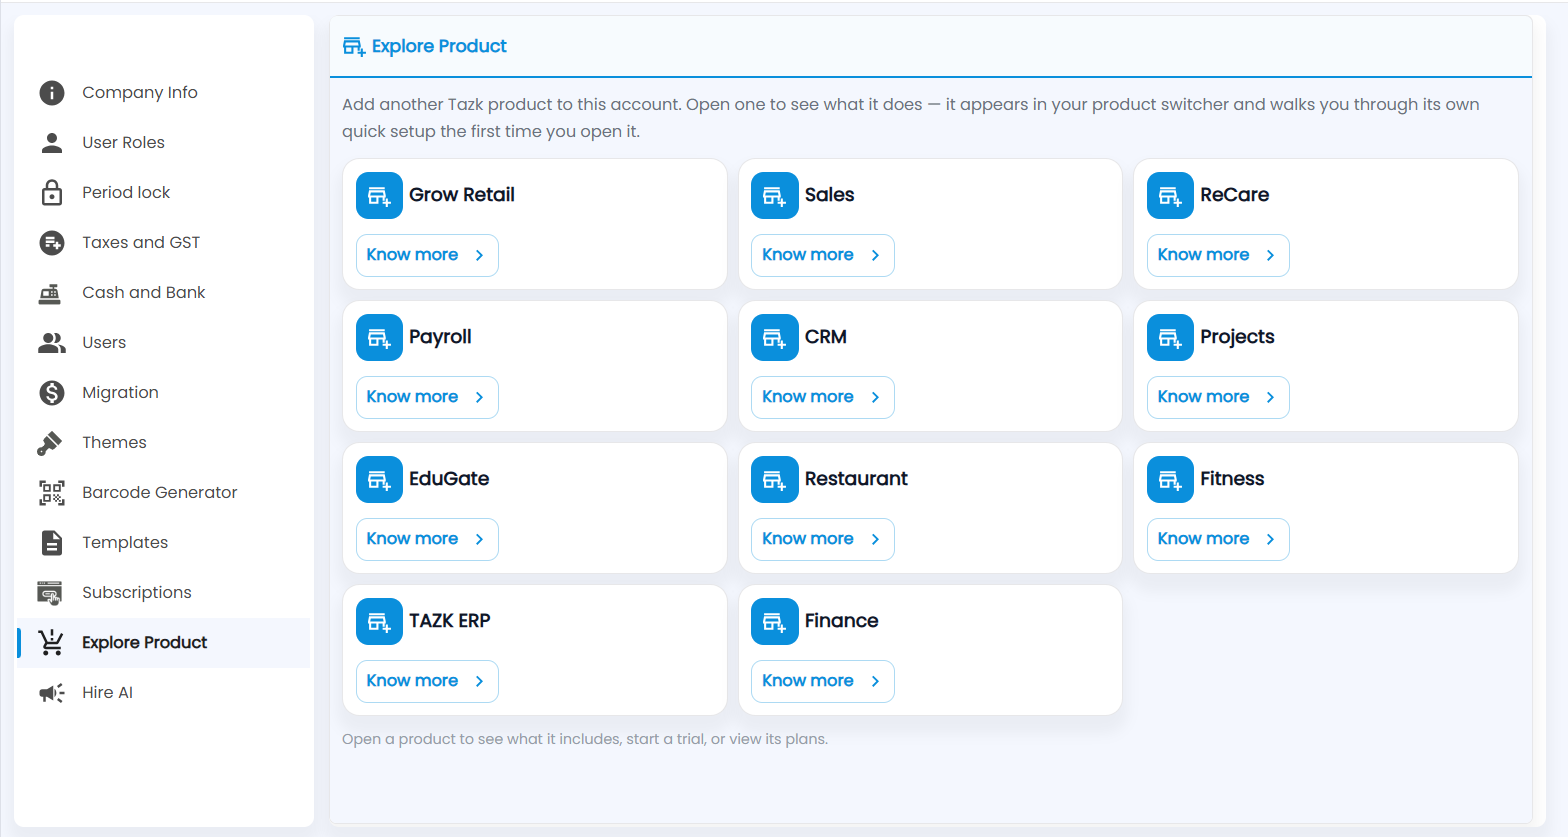
Task: Open Know more for Restaurant
Action: [x=823, y=539]
